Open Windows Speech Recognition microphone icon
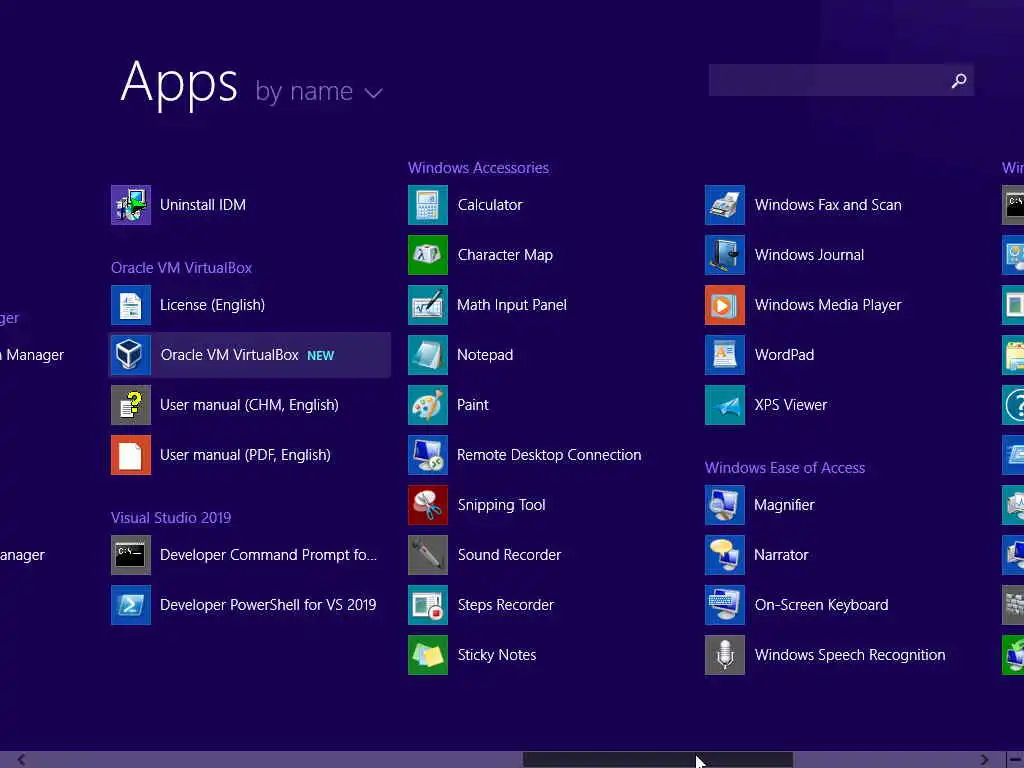1024x768 pixels. click(725, 655)
